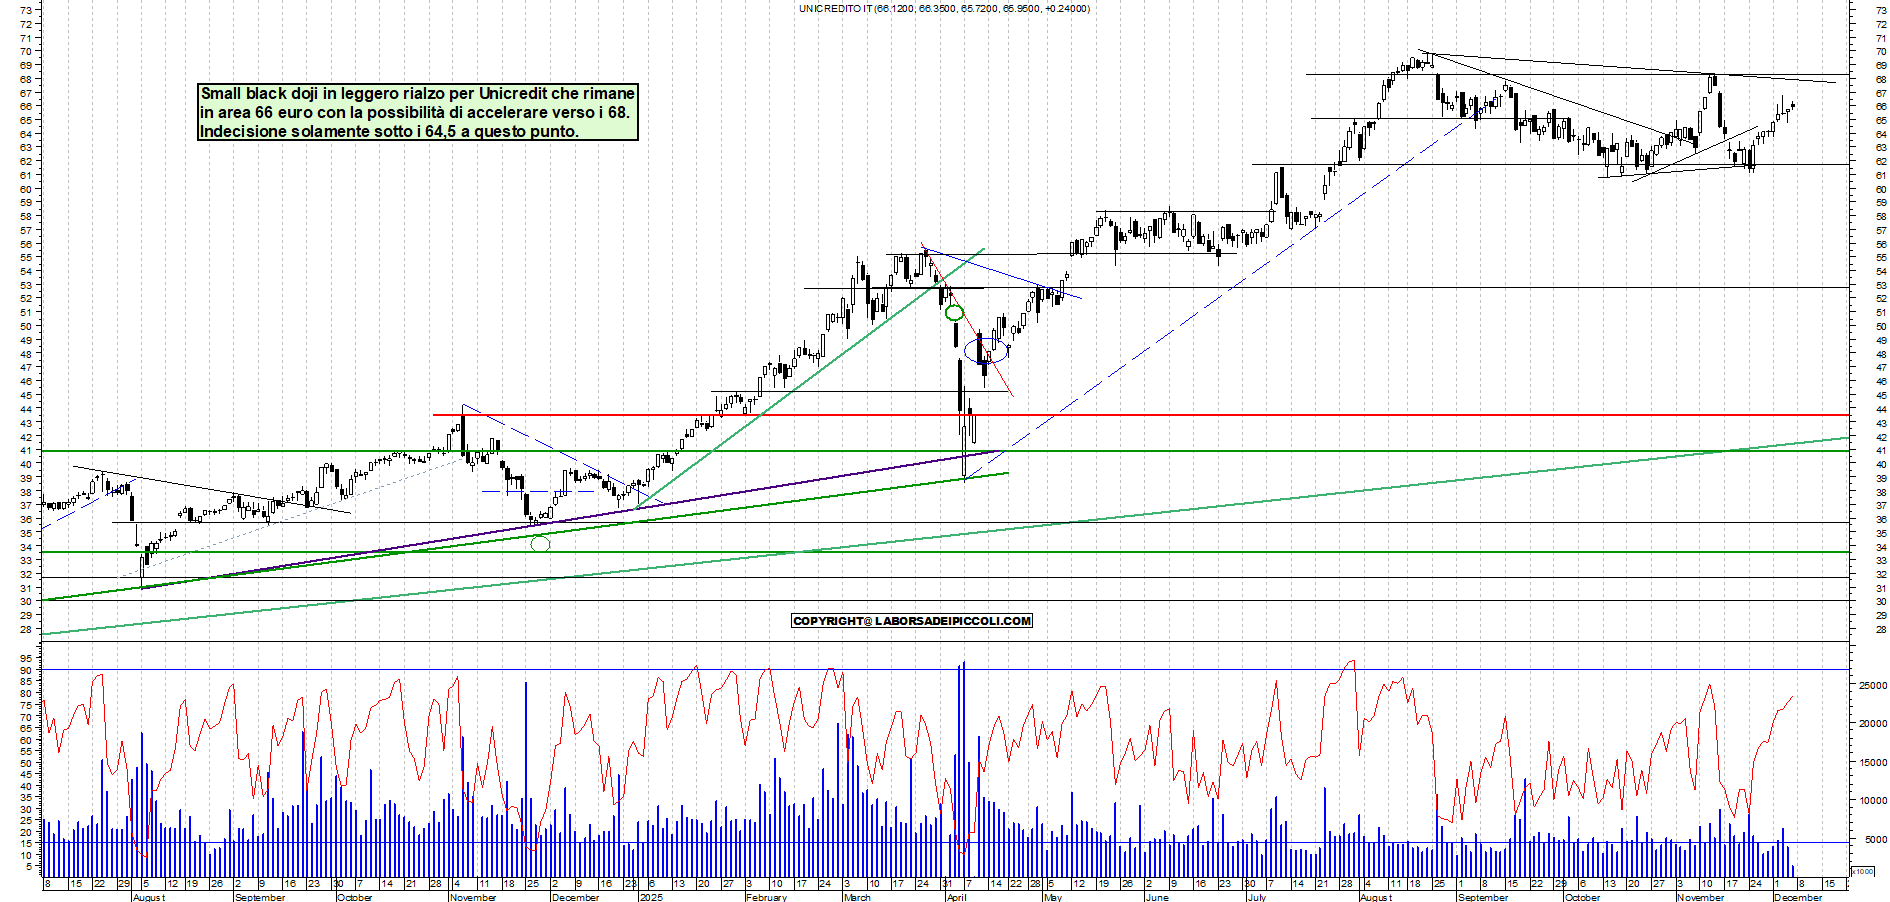Click the 25000 volume scale value

1872,685
